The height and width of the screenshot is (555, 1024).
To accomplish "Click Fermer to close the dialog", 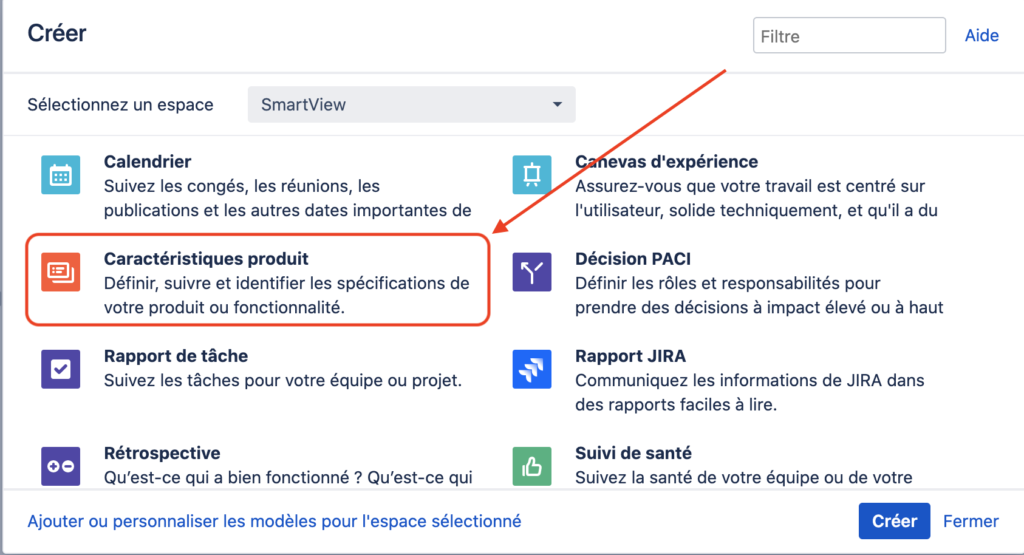I will coord(970,521).
